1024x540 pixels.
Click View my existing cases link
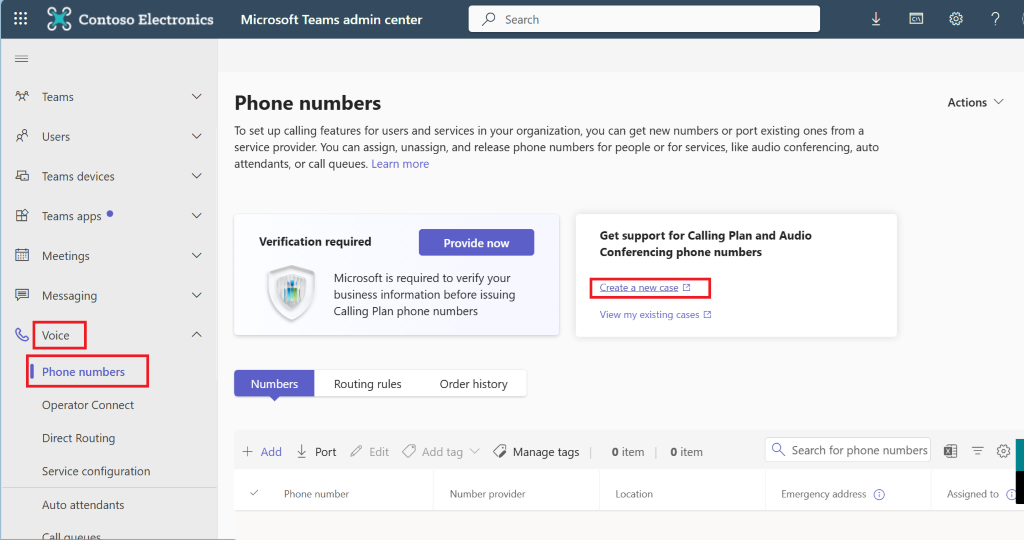pyautogui.click(x=655, y=315)
